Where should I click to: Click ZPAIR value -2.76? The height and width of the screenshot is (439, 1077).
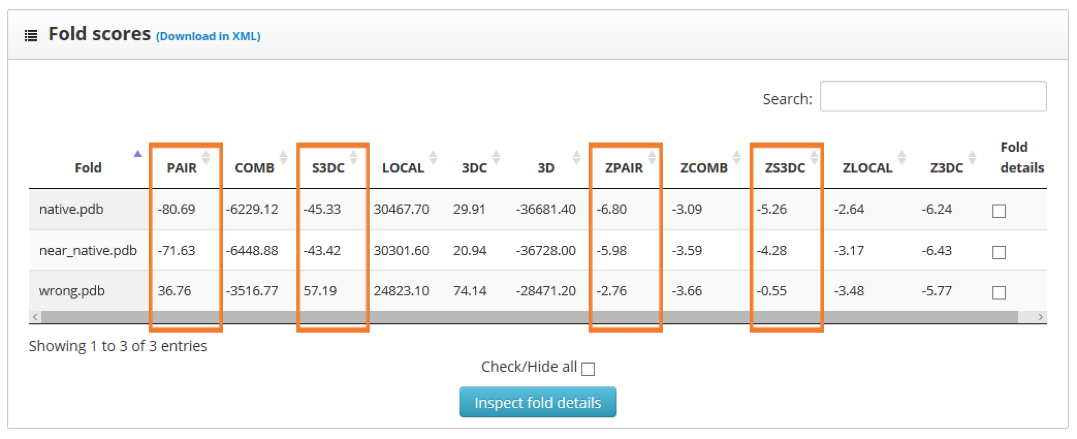pos(612,291)
